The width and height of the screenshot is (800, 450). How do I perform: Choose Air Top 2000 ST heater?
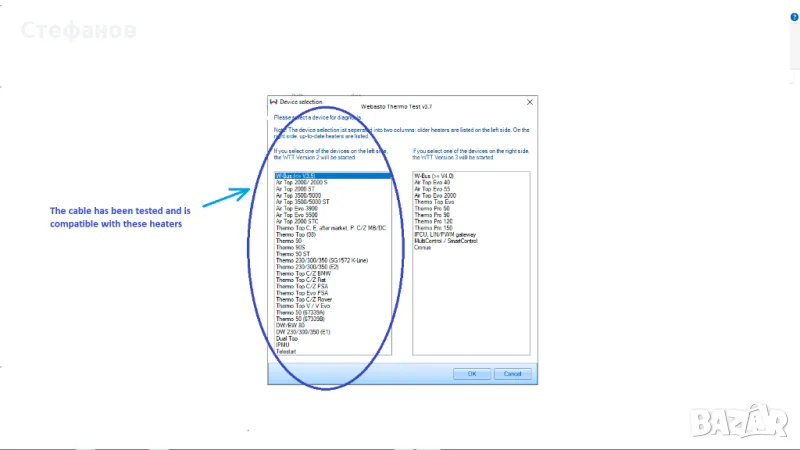[295, 189]
